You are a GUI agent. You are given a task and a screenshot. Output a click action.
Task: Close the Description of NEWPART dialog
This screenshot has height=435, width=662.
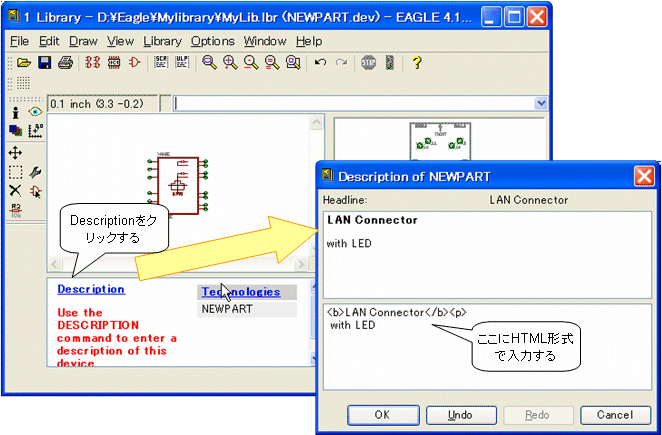[644, 176]
